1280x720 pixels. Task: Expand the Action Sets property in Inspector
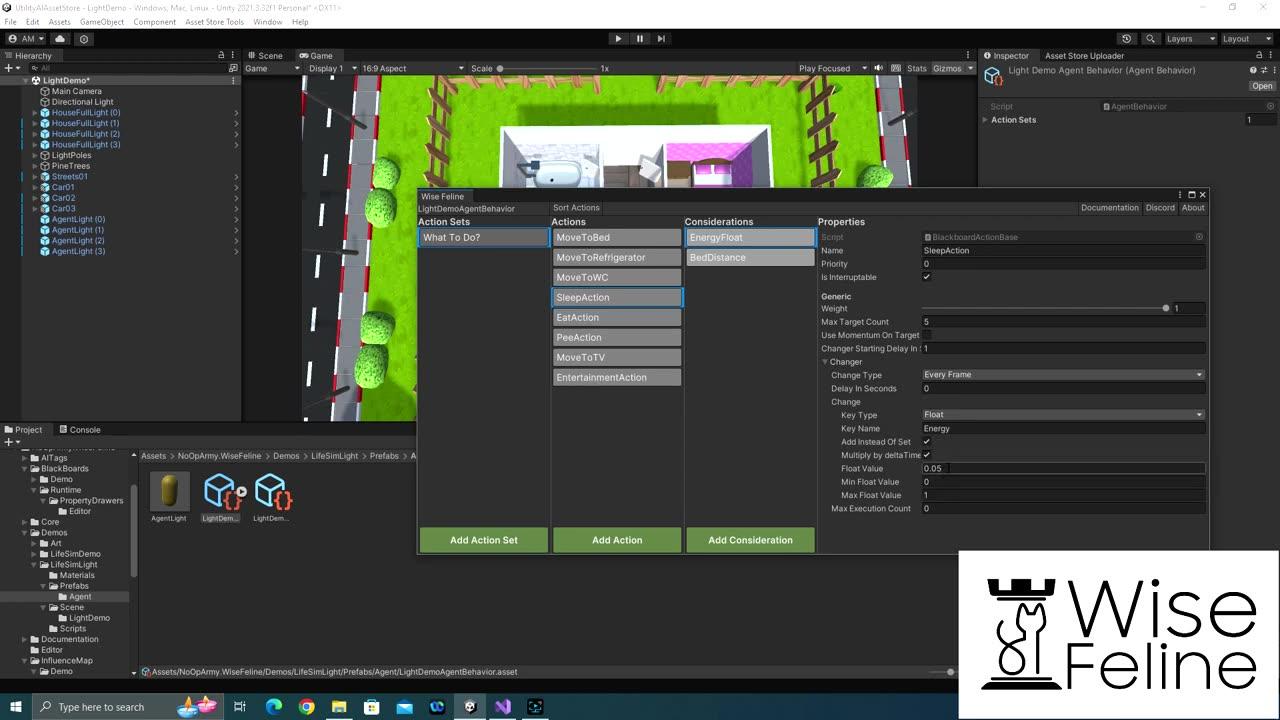click(984, 119)
